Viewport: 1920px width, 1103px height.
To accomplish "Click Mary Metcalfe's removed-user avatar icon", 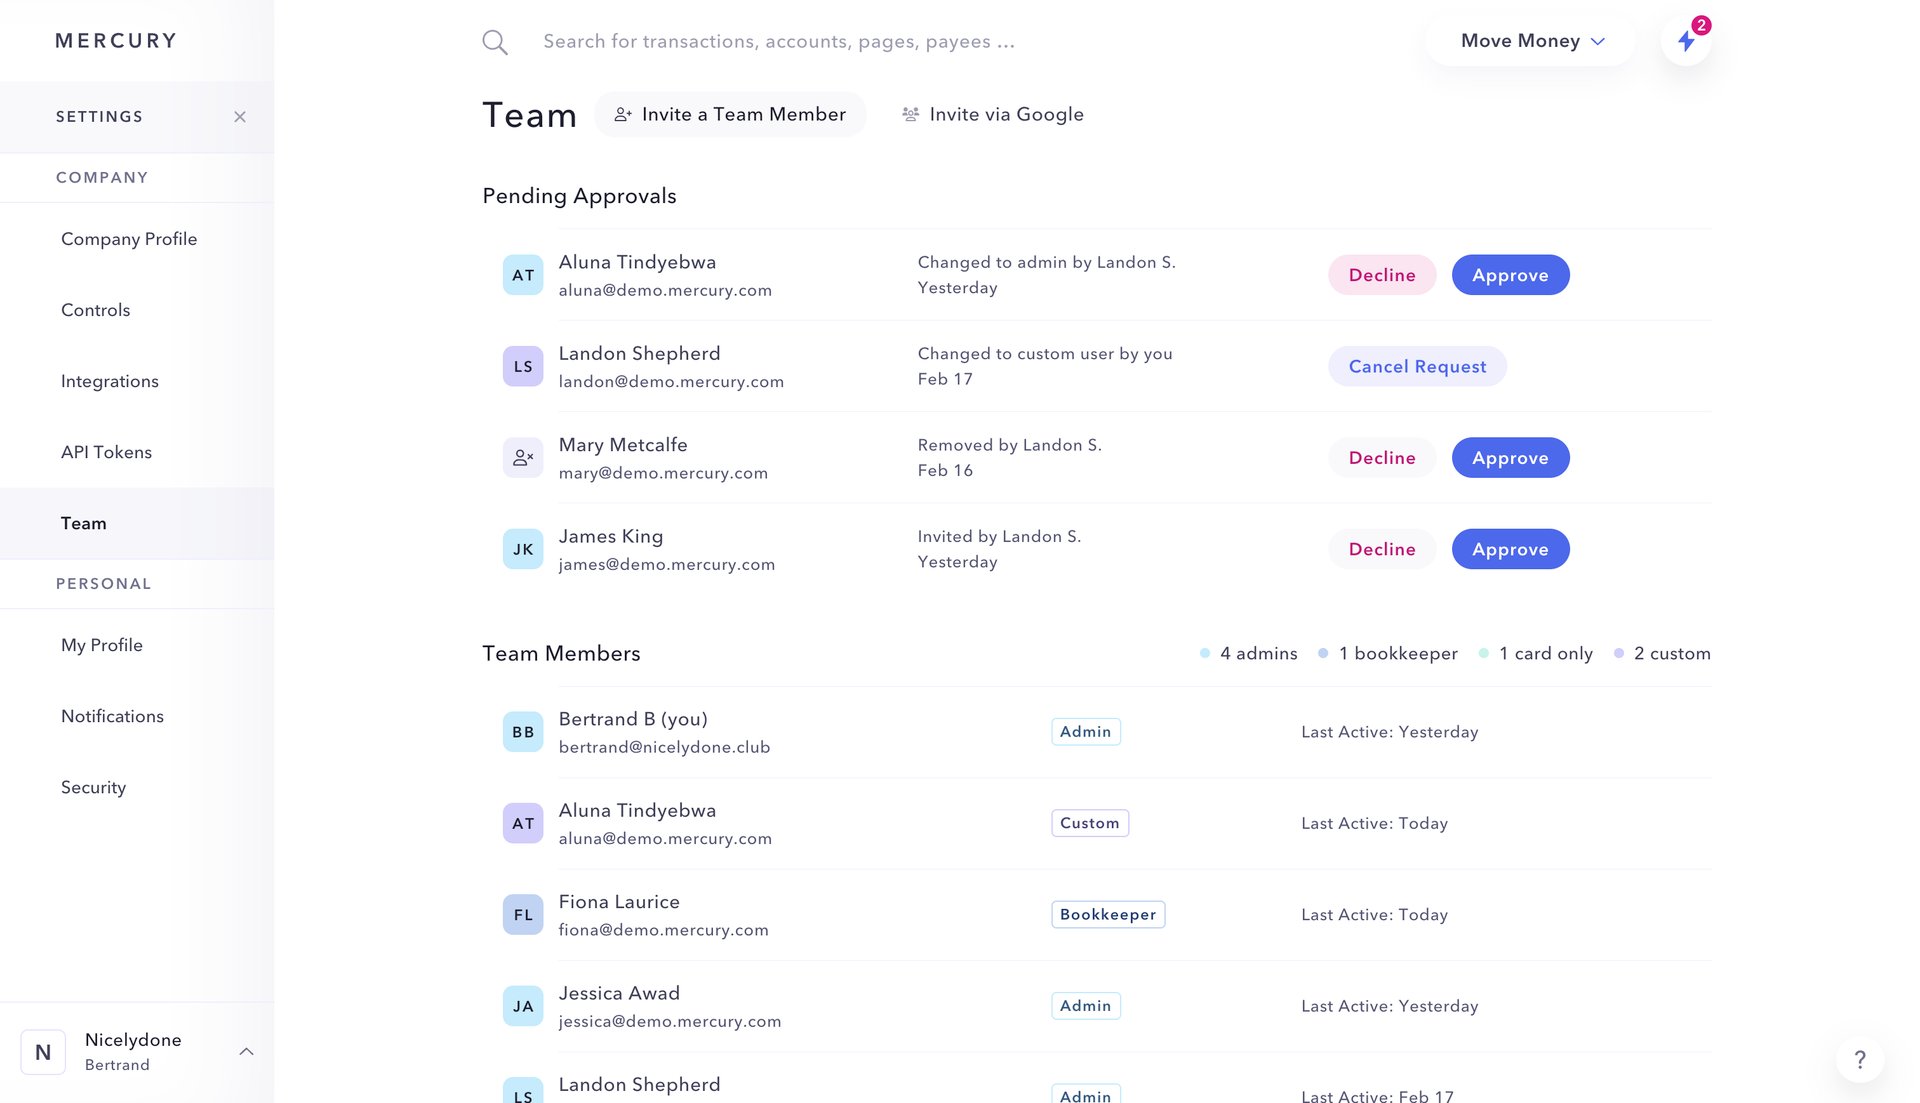I will pyautogui.click(x=522, y=457).
